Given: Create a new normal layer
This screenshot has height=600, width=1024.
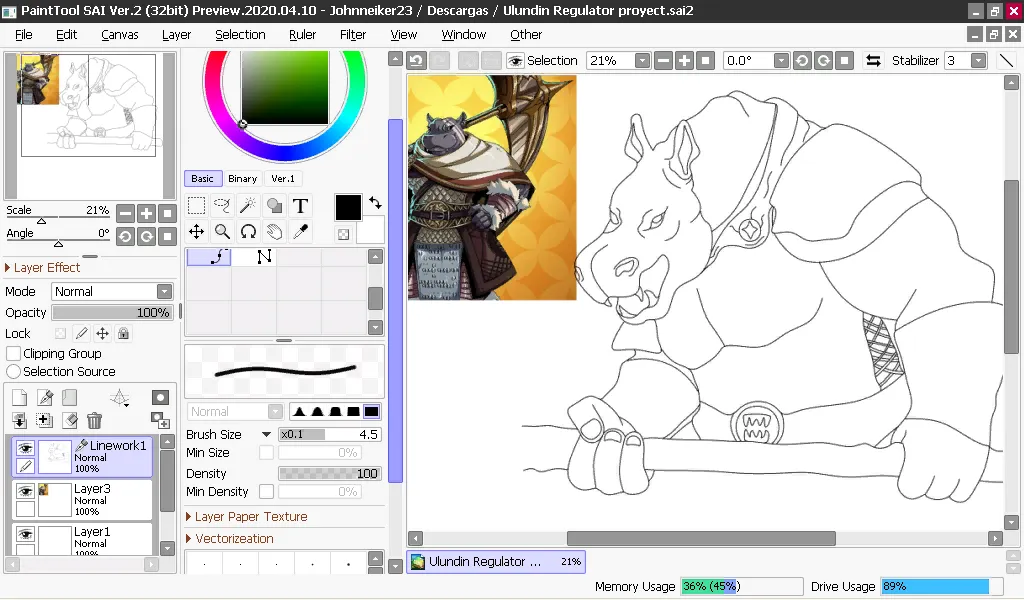Looking at the screenshot, I should coord(20,397).
